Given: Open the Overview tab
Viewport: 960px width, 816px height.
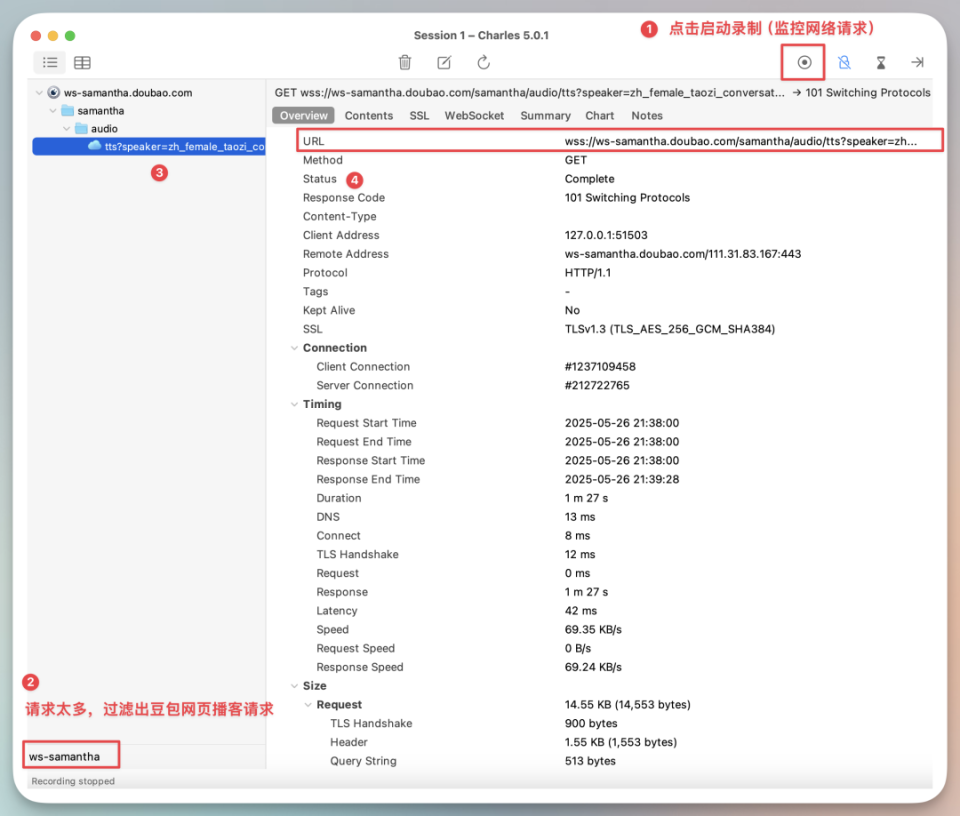Looking at the screenshot, I should pyautogui.click(x=304, y=116).
